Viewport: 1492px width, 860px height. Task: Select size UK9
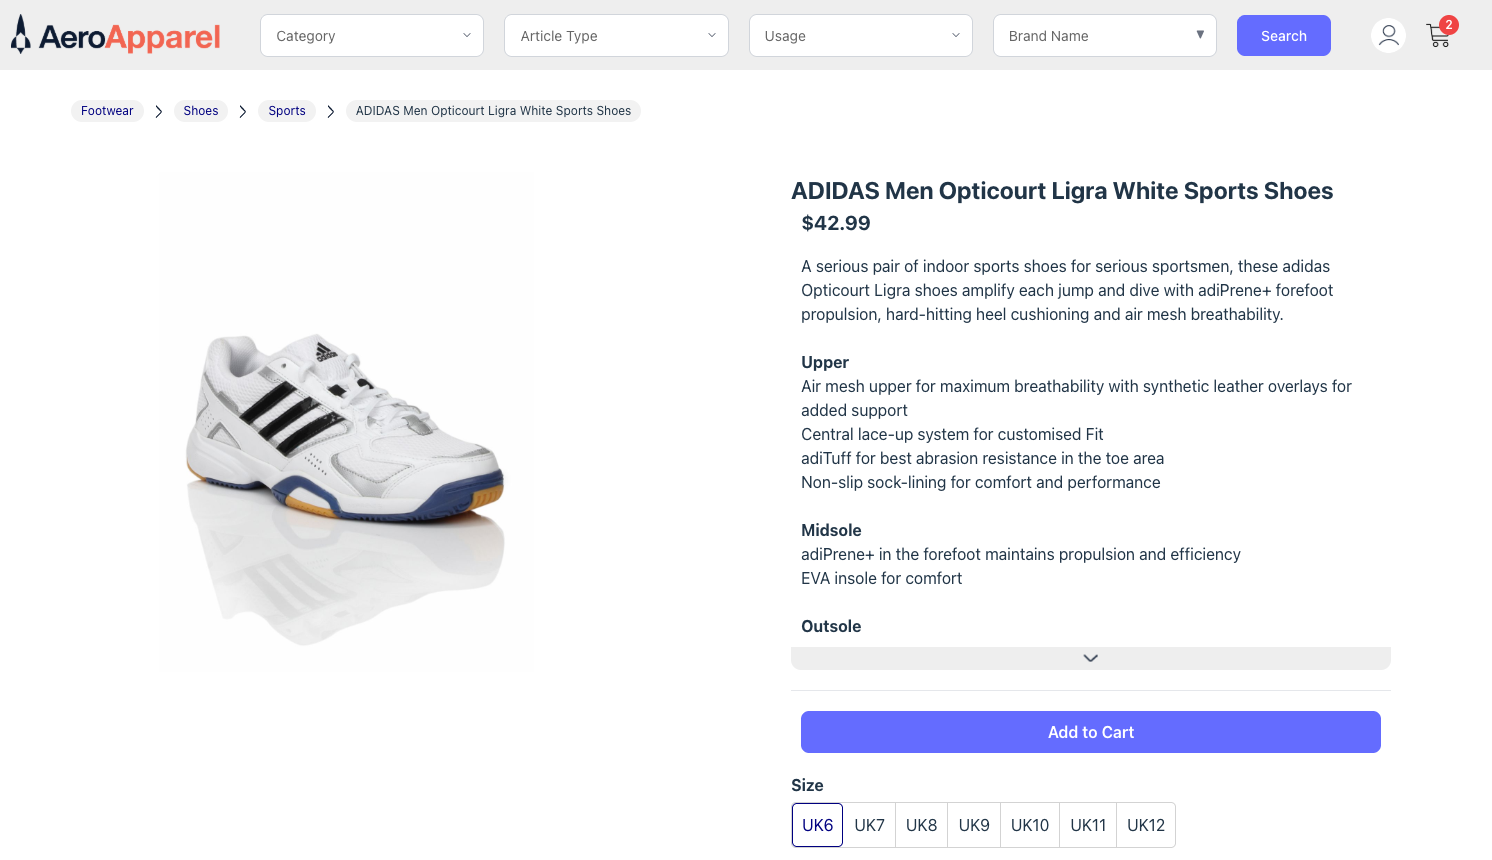coord(973,824)
